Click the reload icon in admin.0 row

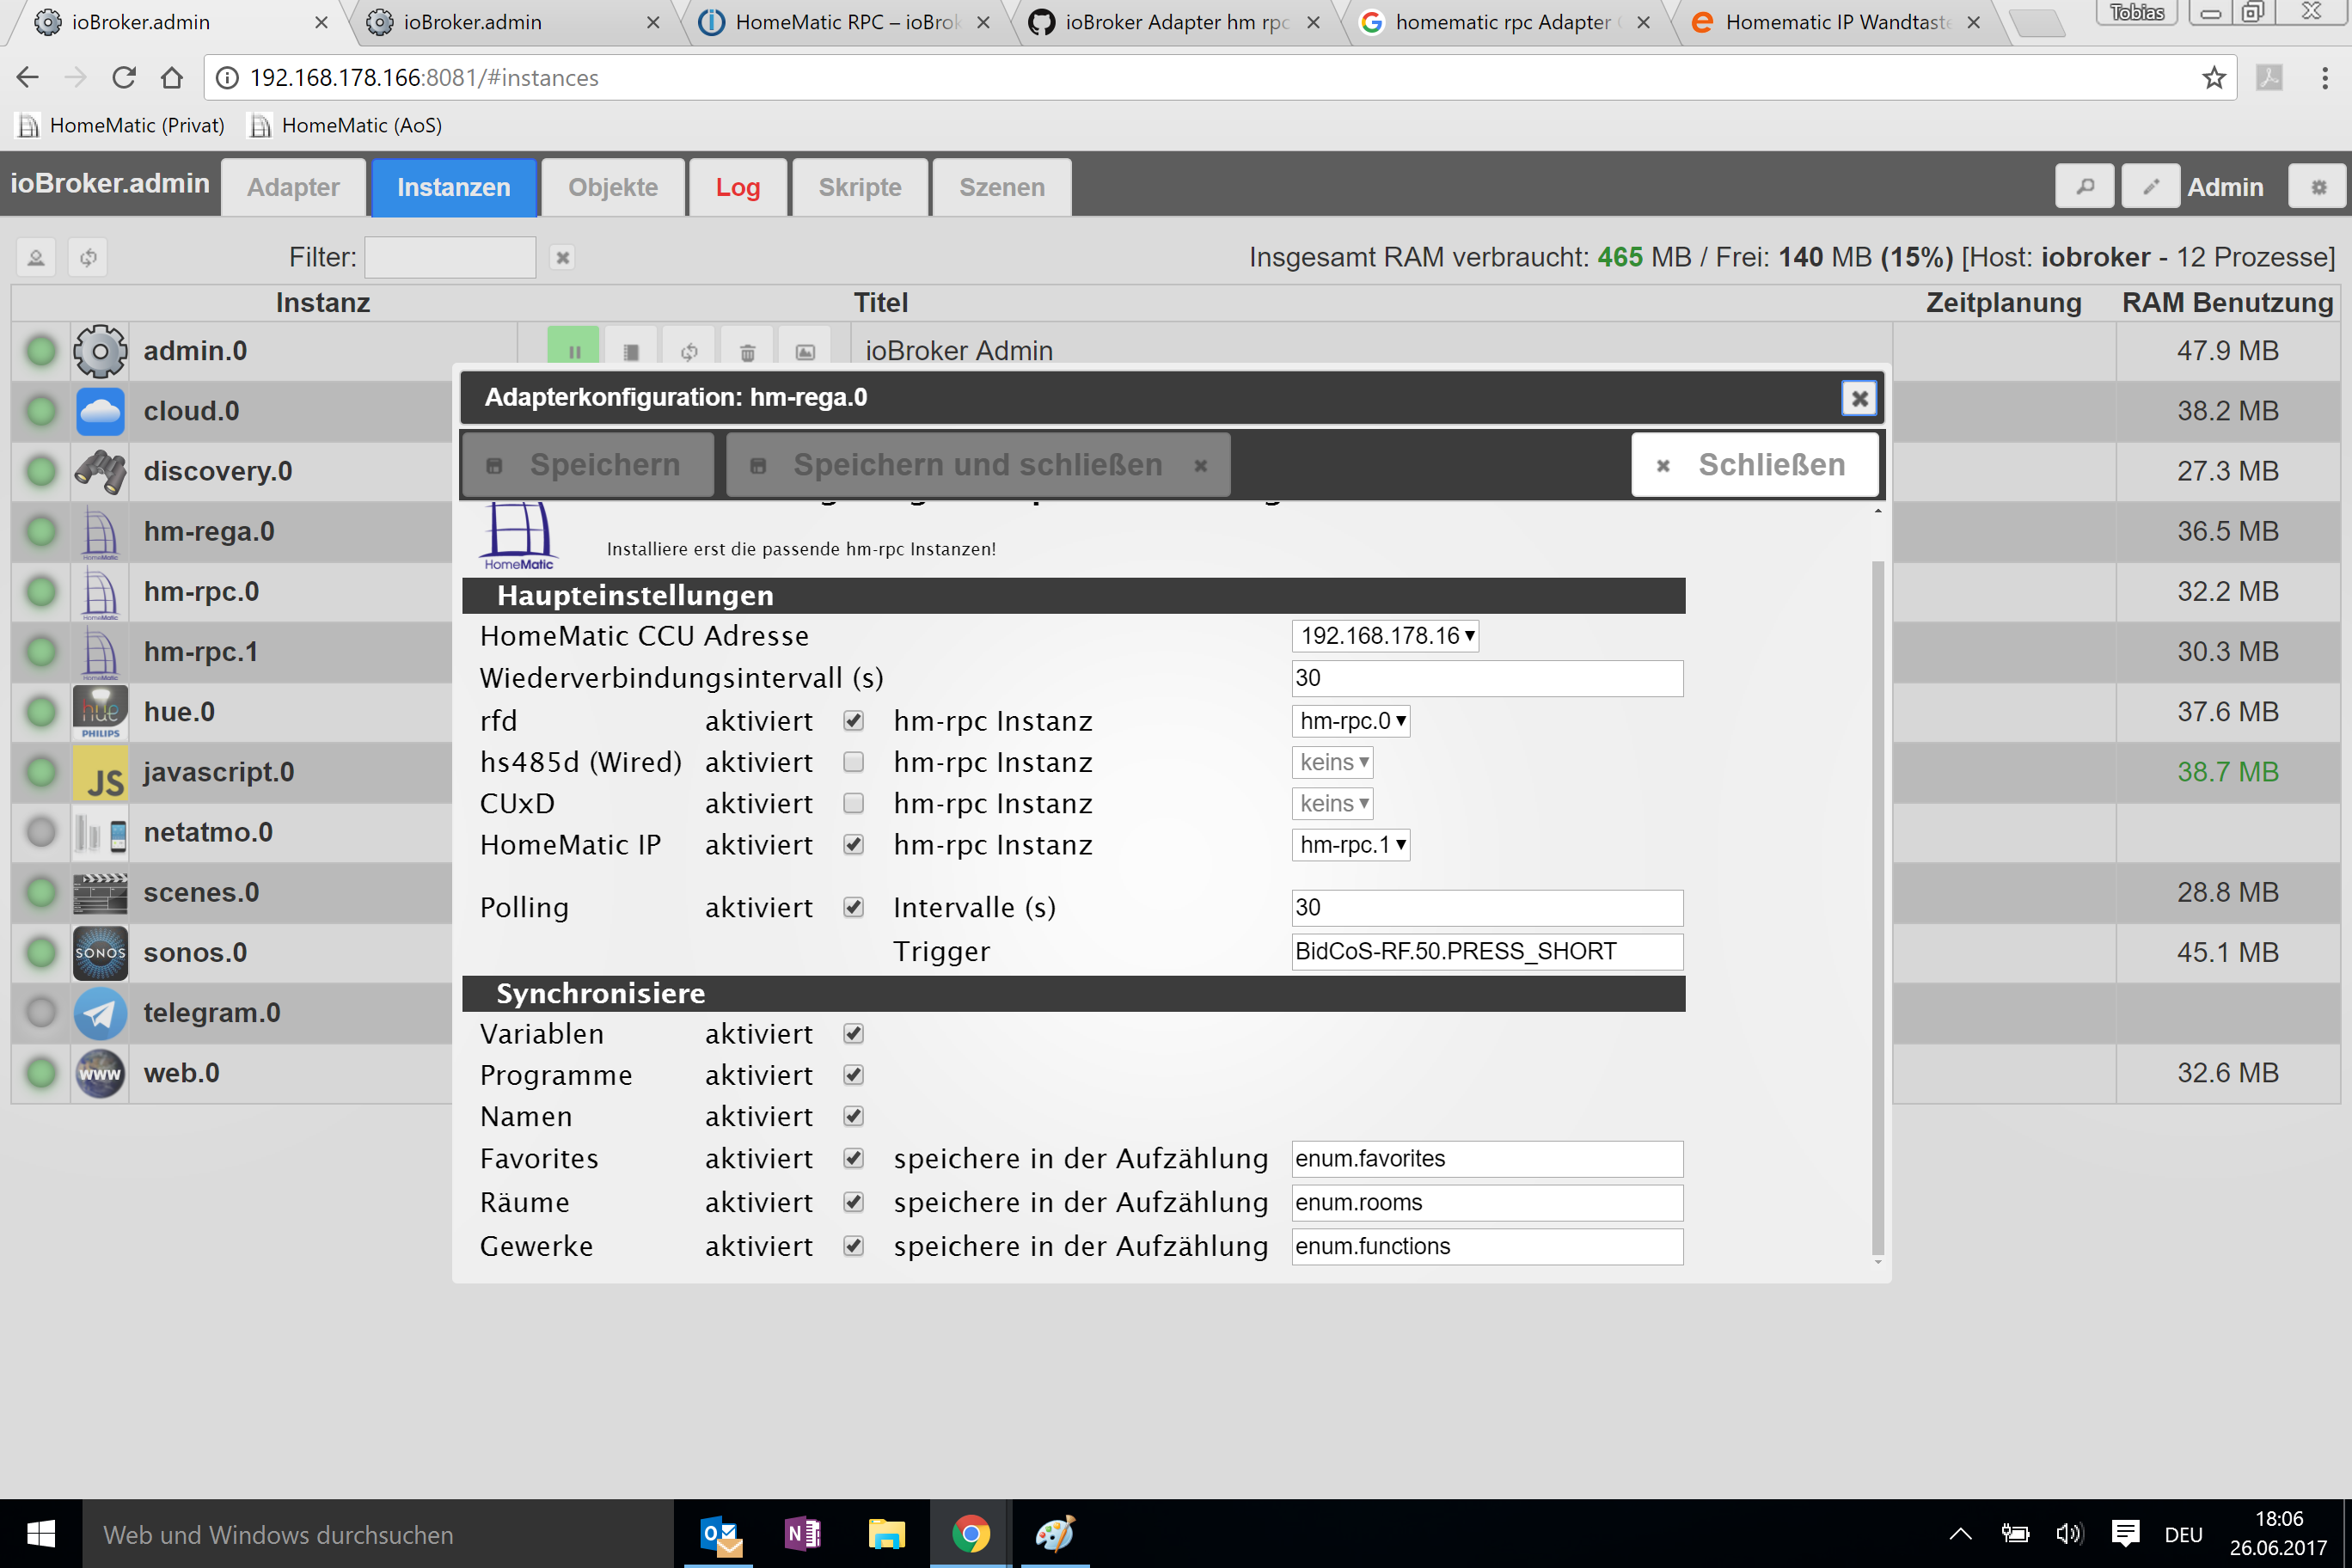689,351
